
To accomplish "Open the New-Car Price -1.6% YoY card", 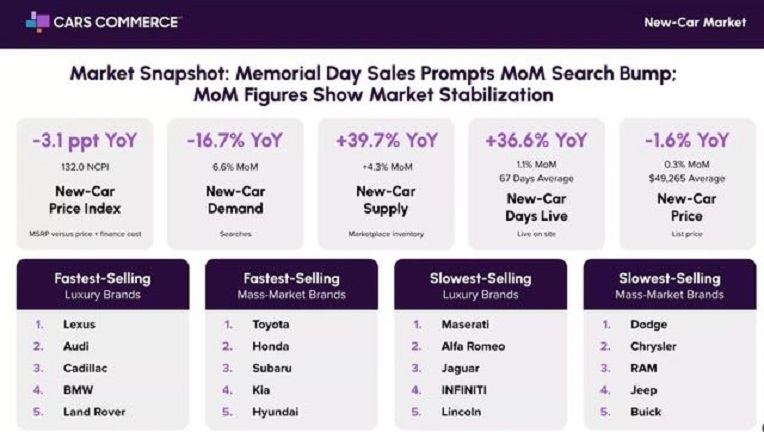I will (687, 184).
